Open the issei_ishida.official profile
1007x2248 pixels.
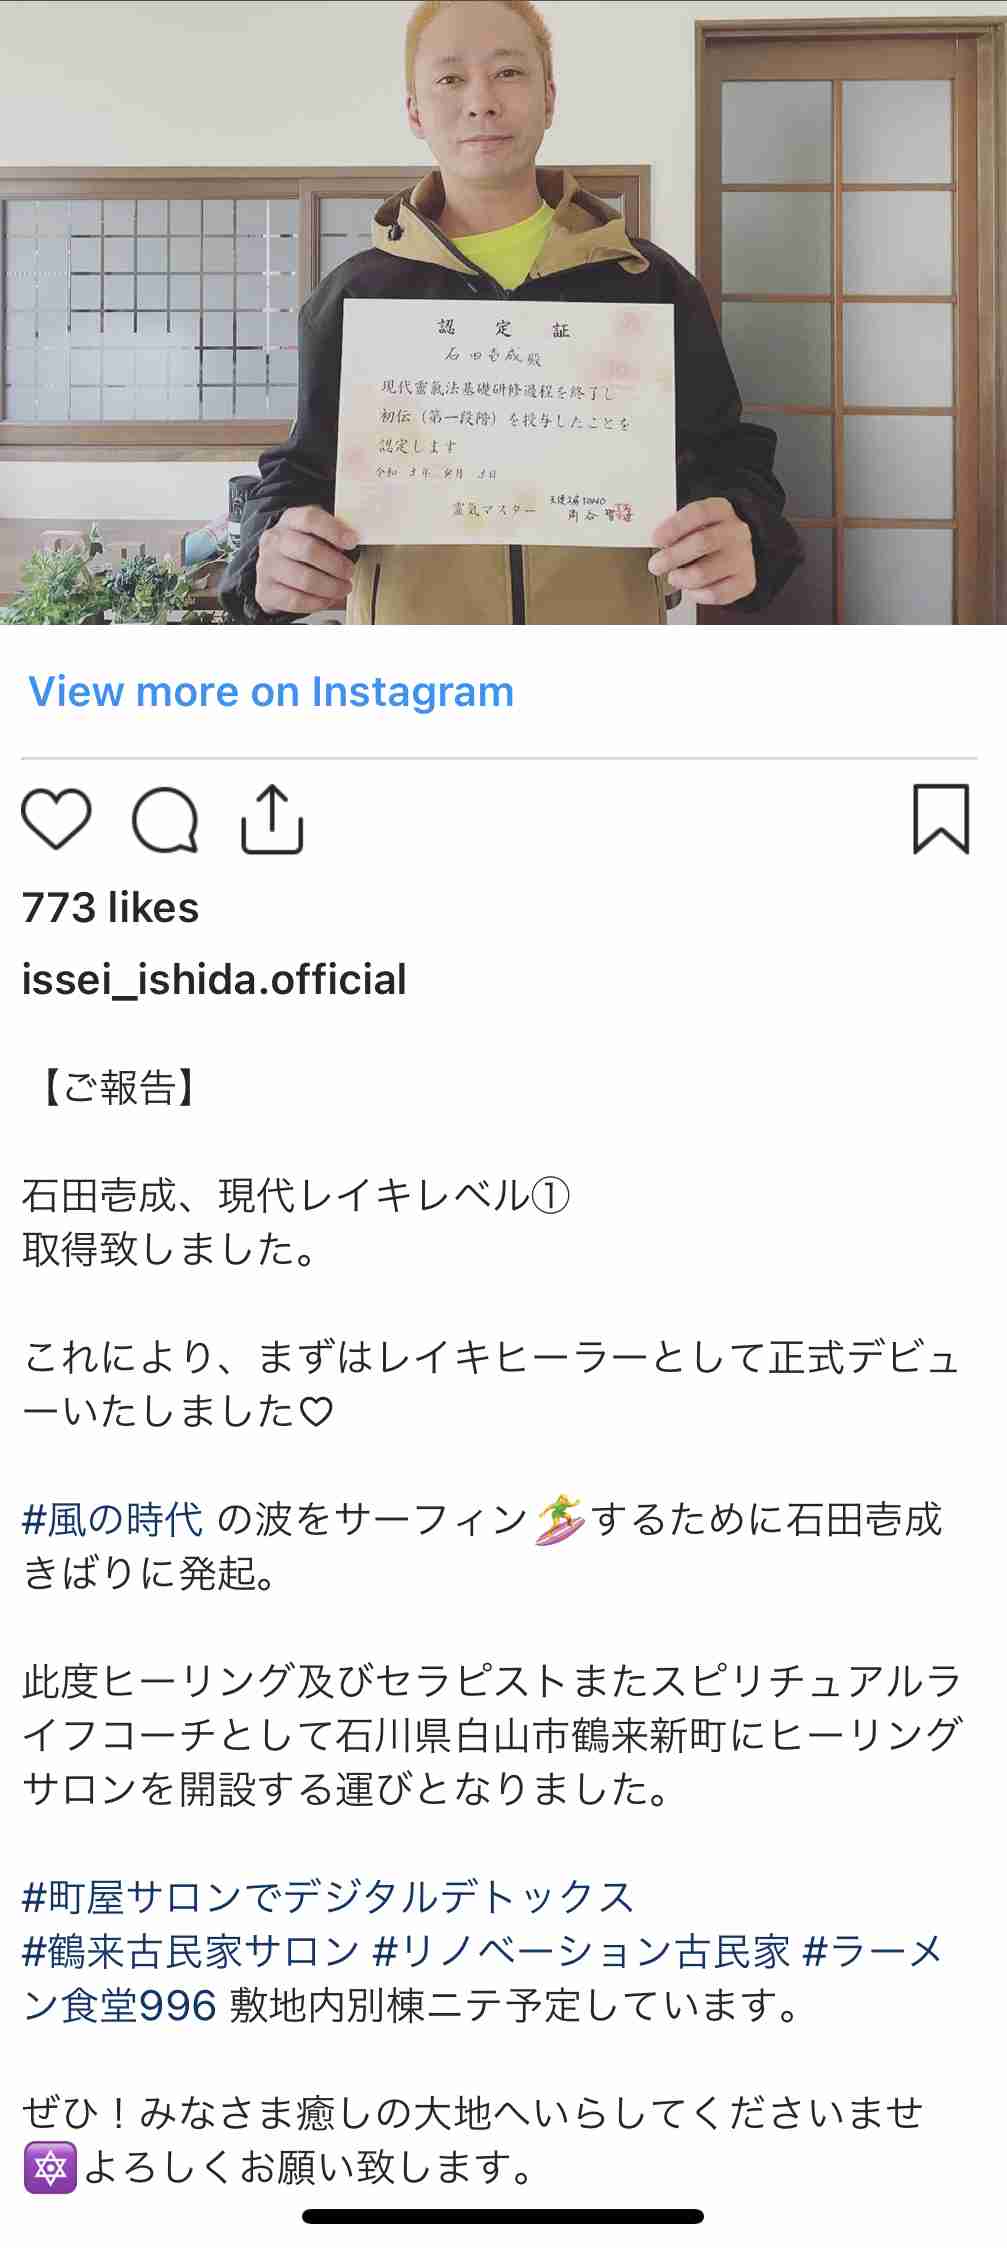[214, 980]
